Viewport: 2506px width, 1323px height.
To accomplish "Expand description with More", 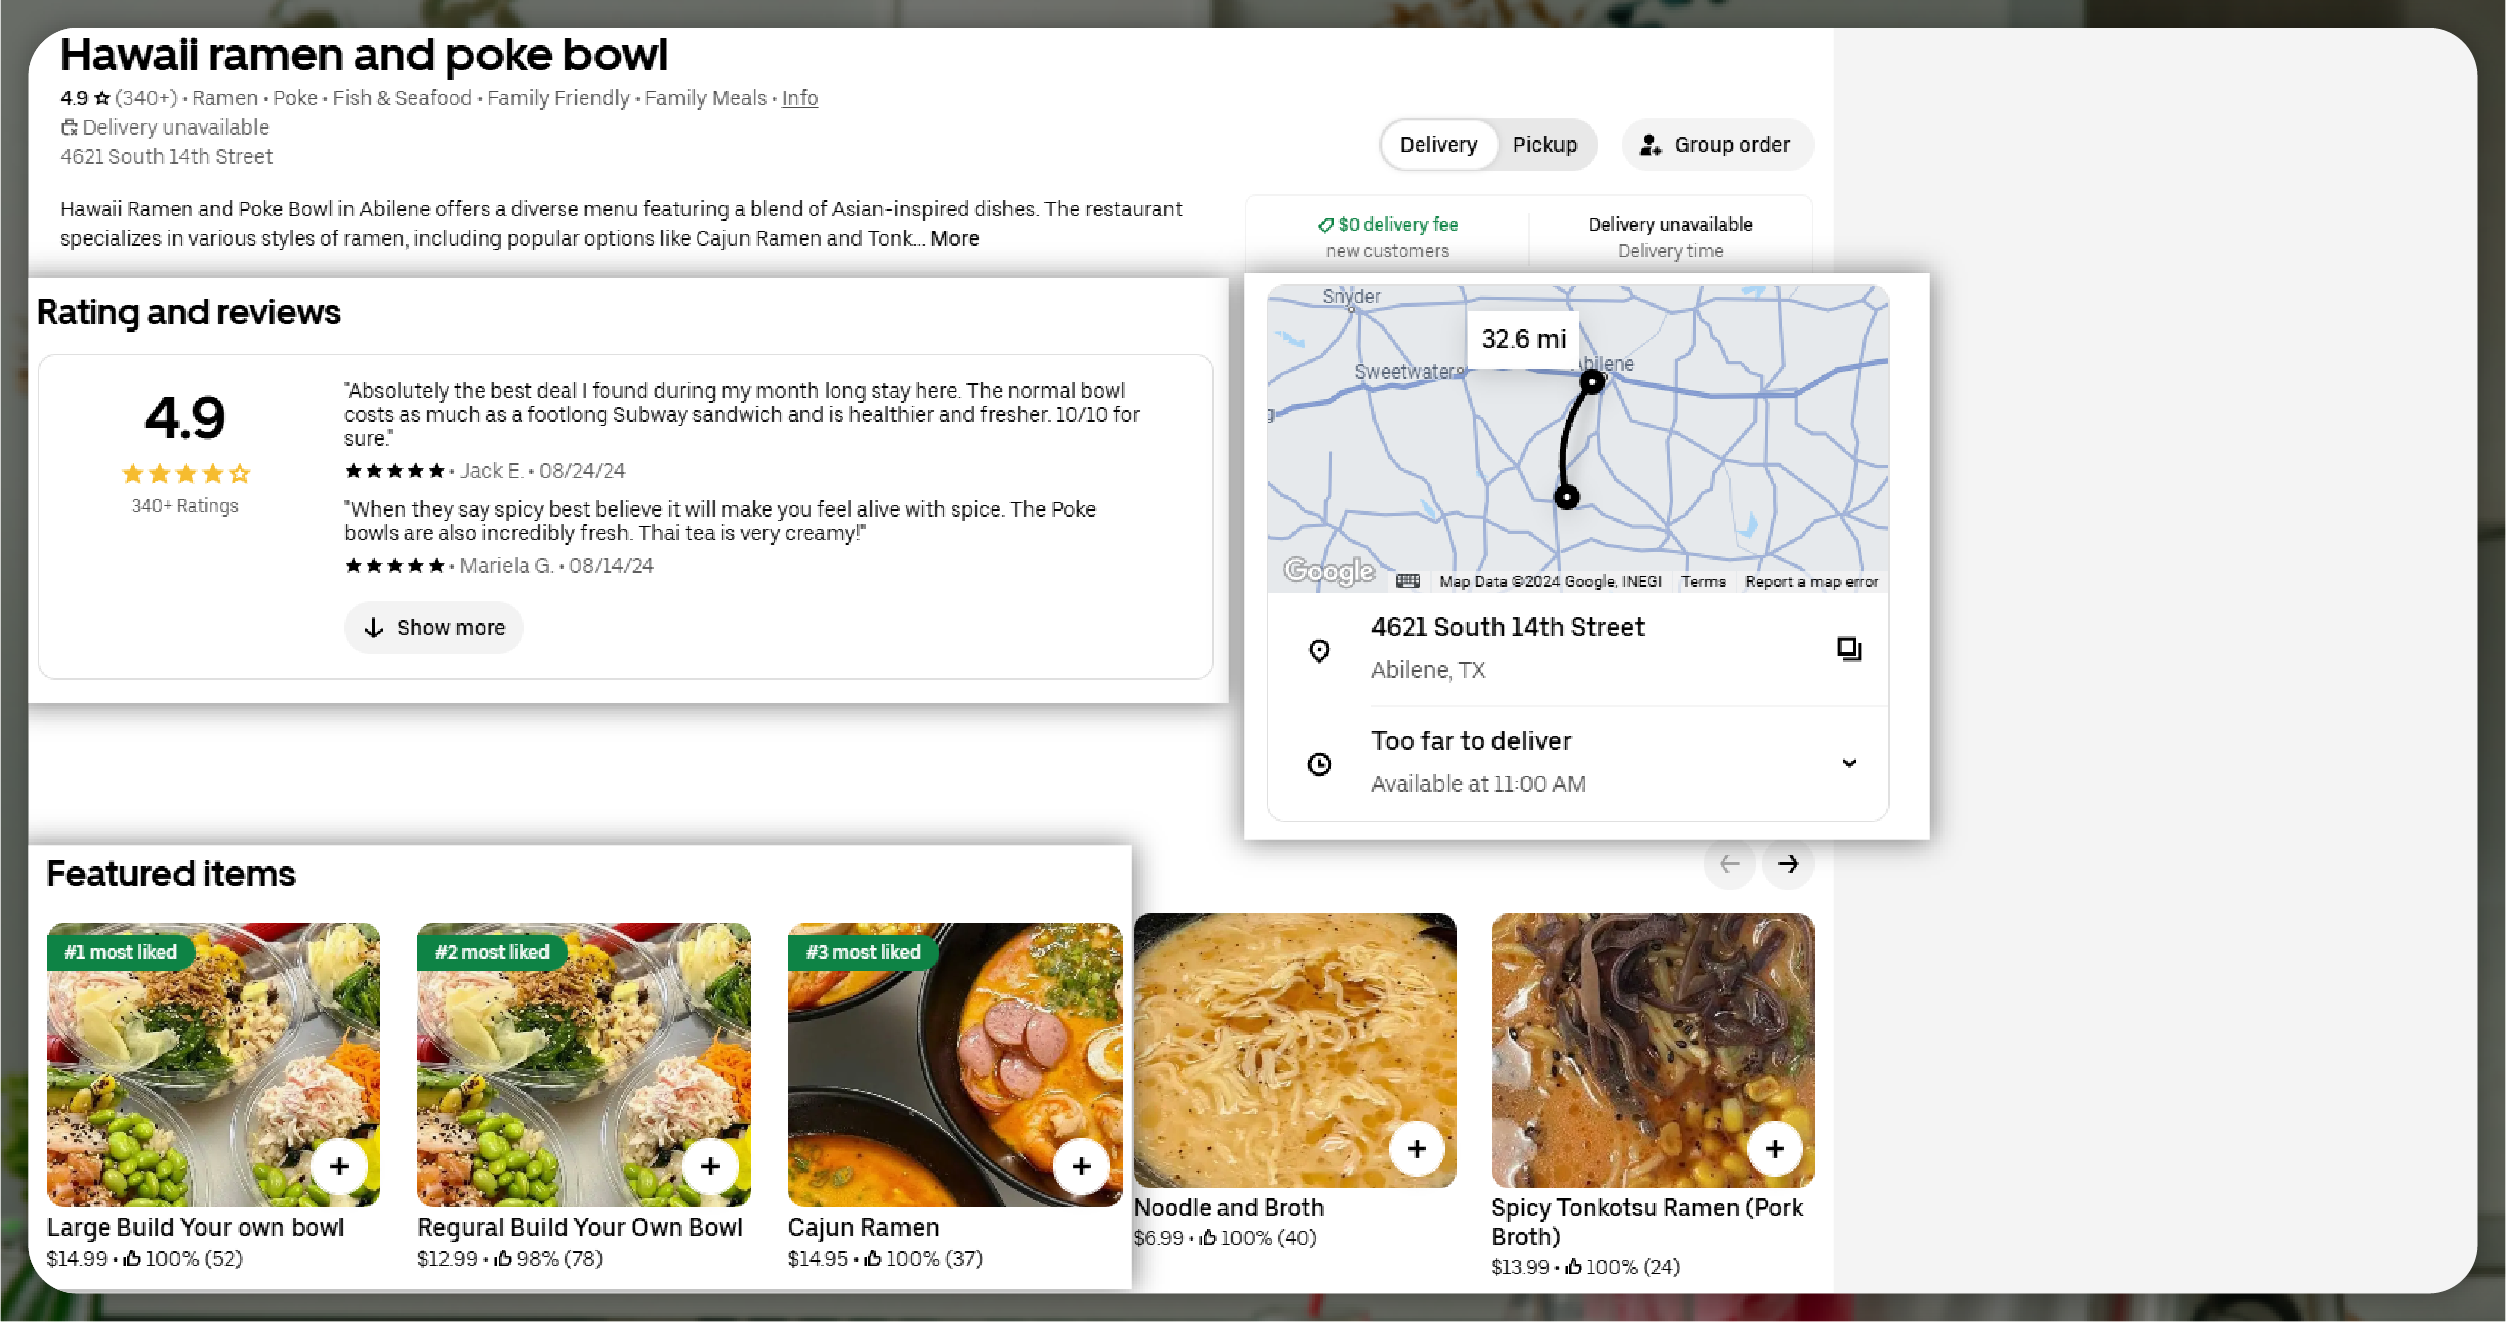I will coord(954,239).
